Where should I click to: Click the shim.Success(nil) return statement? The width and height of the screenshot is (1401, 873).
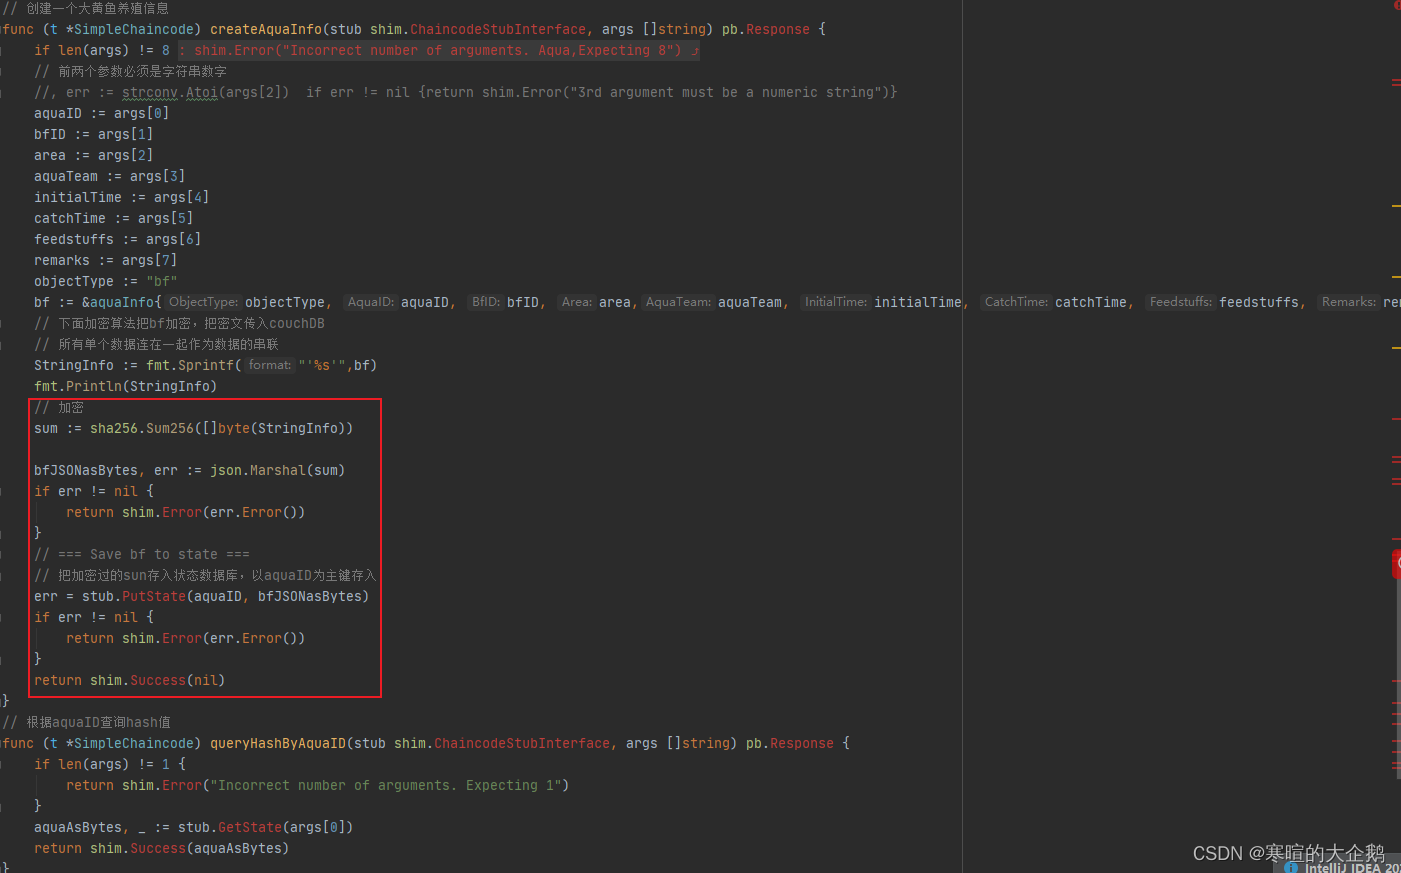coord(129,680)
